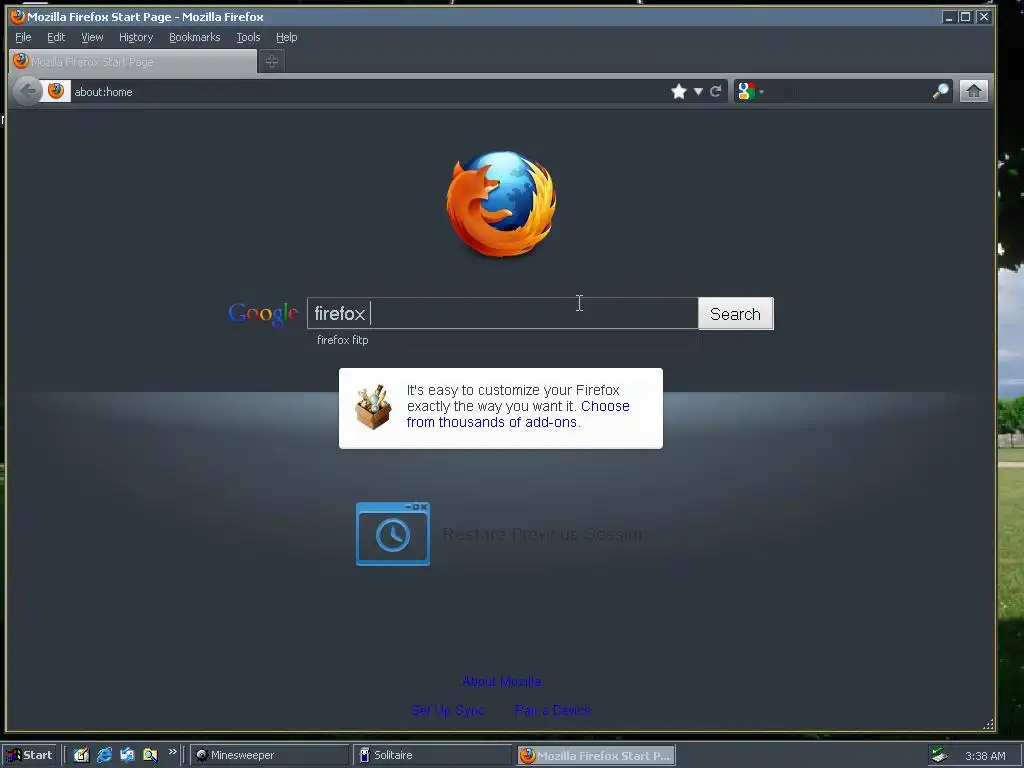Click the Google logo beside search
1024x768 pixels.
point(263,313)
